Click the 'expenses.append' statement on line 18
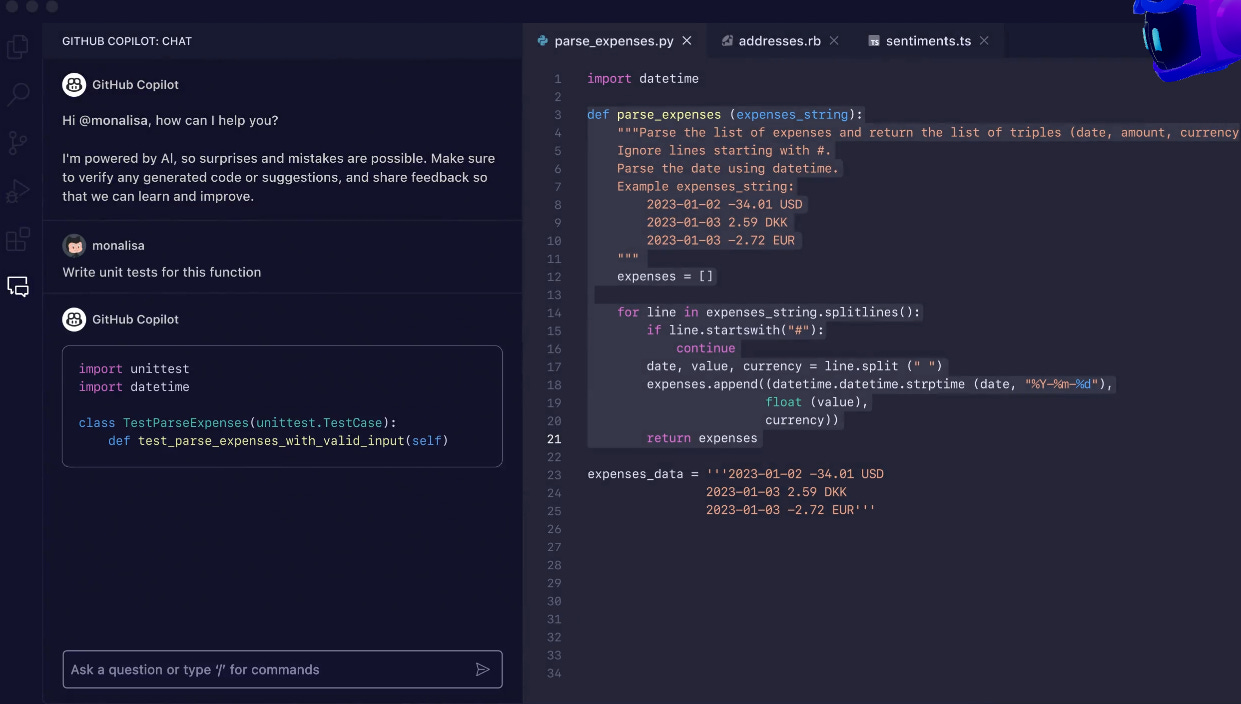Screen dimensions: 1241x704 (x=880, y=385)
